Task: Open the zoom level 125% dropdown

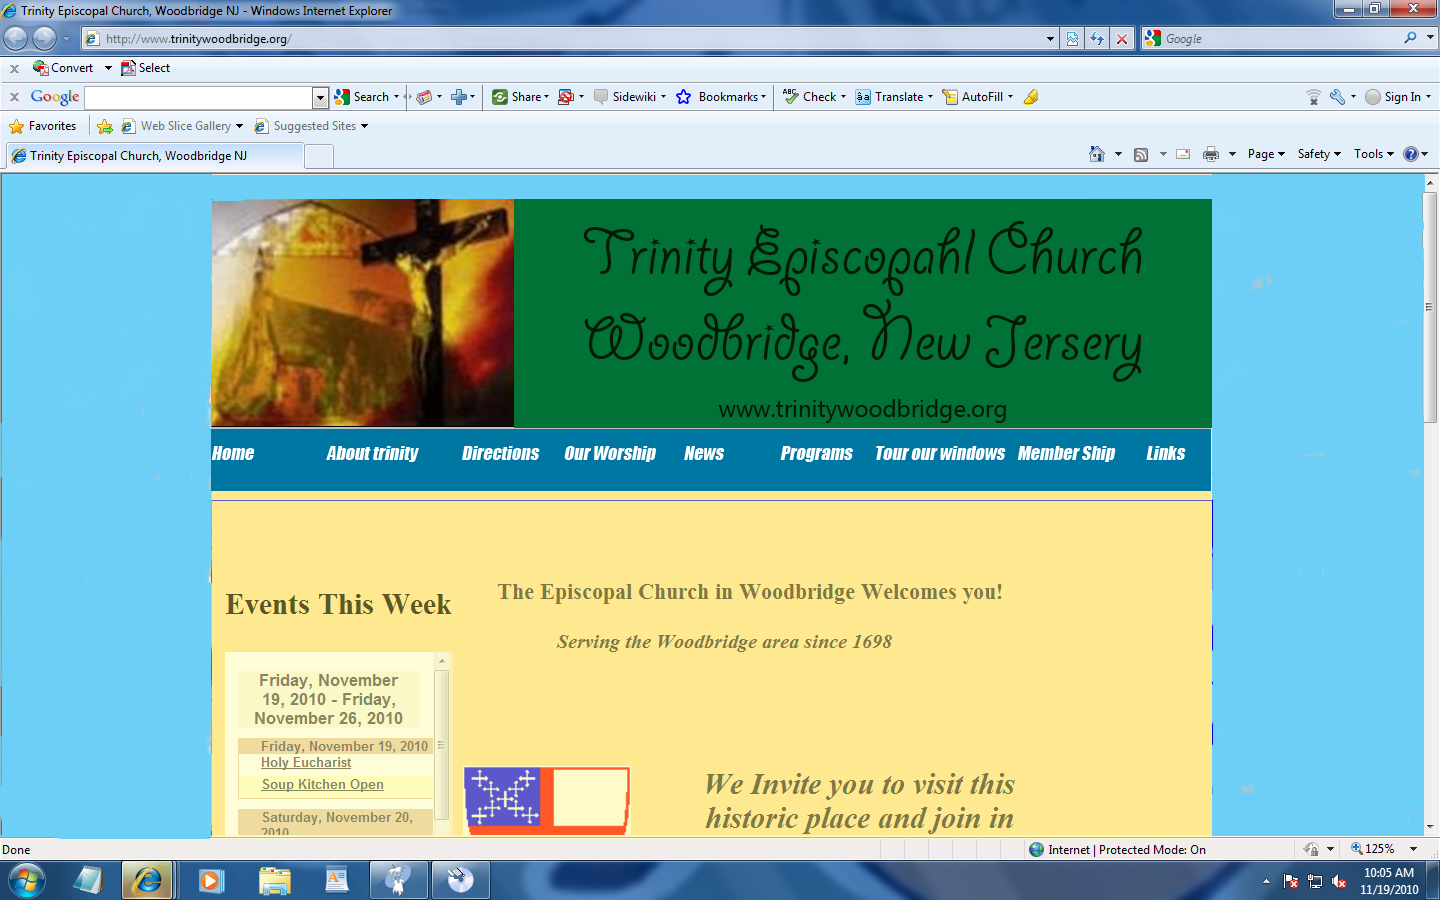Action: tap(1413, 849)
